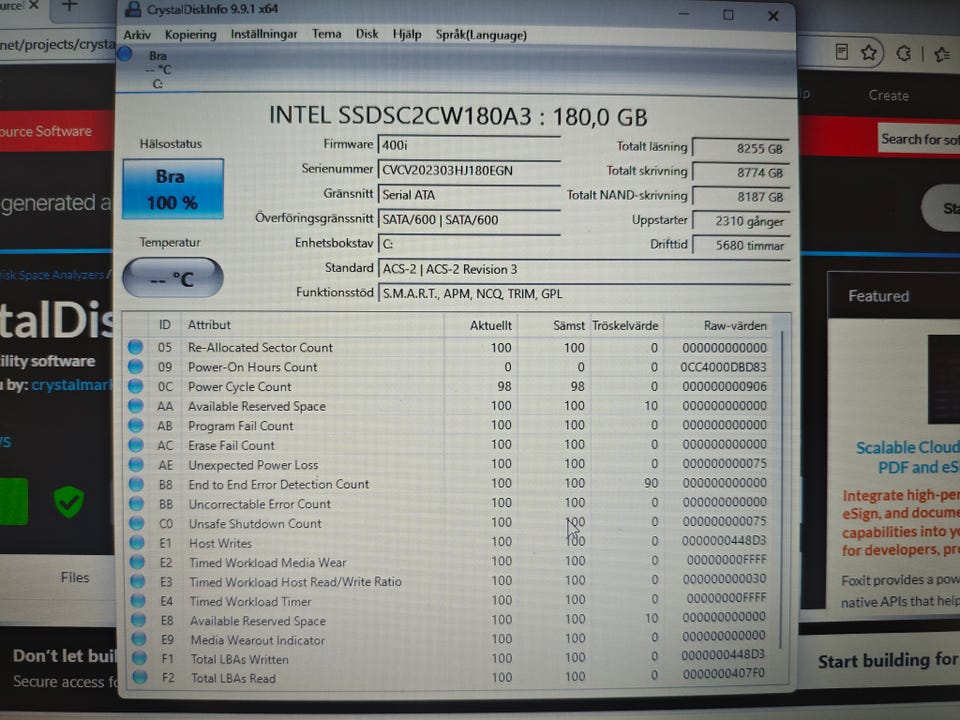This screenshot has width=960, height=720.
Task: Click status orb beside Re-Allocated Sector Count
Action: click(135, 347)
